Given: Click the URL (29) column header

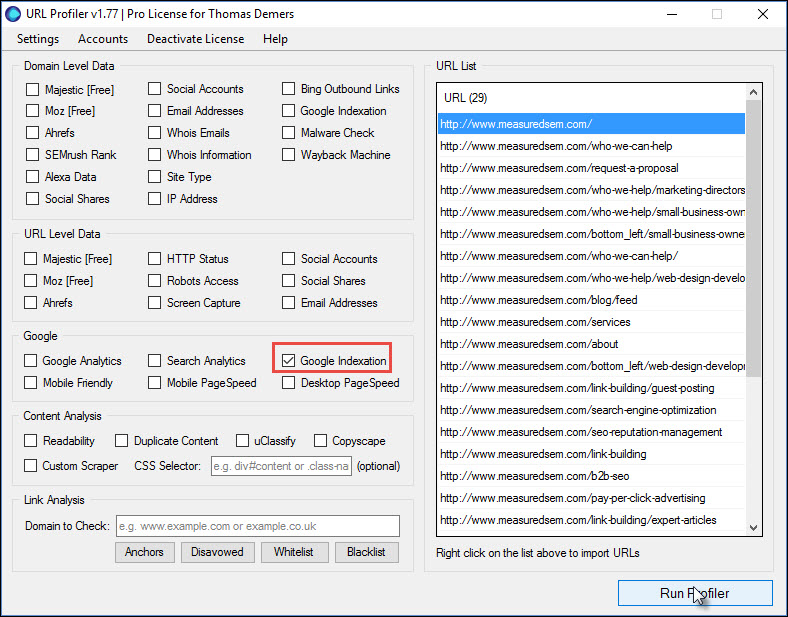Looking at the screenshot, I should coord(591,98).
